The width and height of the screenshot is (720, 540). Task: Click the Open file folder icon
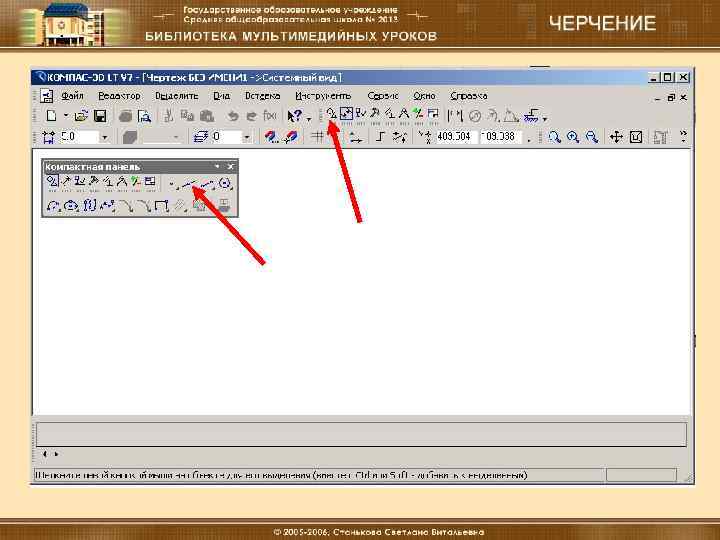coord(81,116)
